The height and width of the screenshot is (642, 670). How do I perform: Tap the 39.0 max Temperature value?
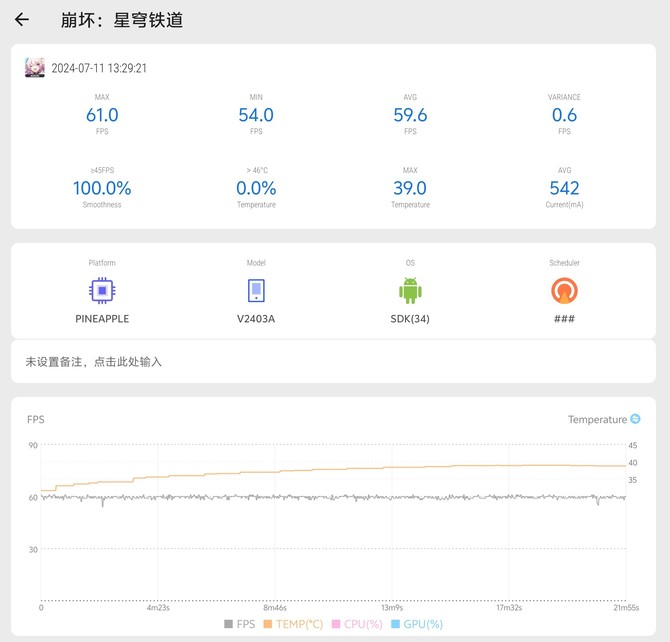pyautogui.click(x=410, y=188)
